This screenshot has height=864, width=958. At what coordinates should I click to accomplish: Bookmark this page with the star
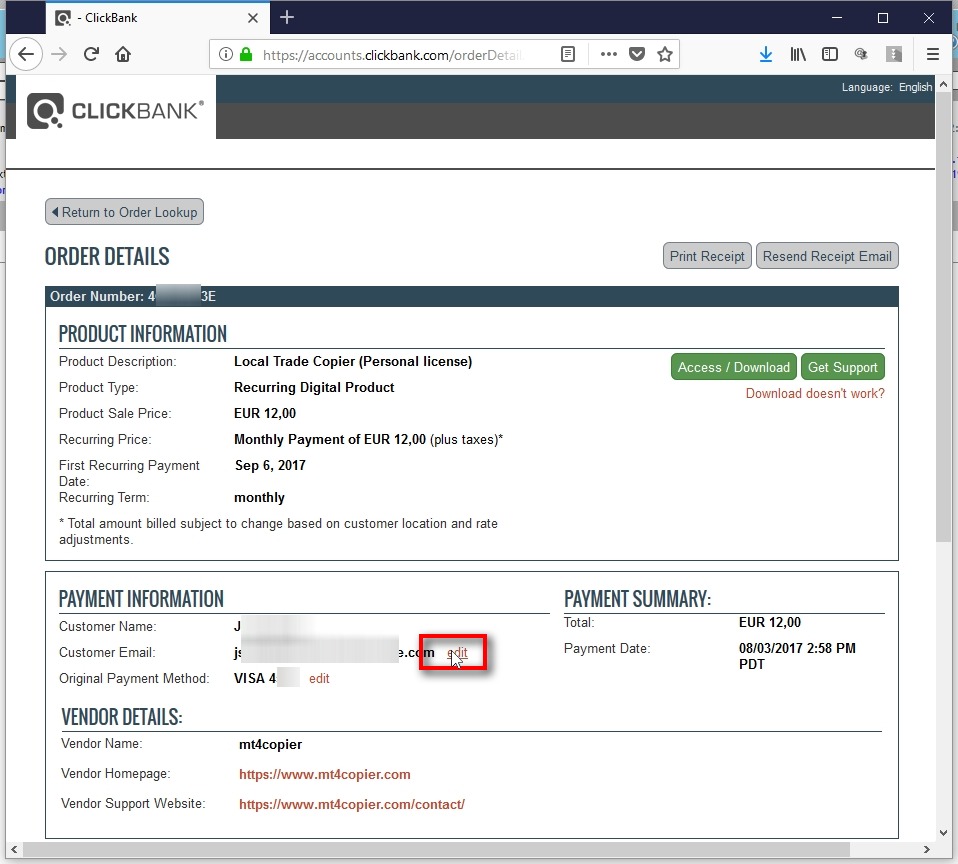pyautogui.click(x=665, y=54)
